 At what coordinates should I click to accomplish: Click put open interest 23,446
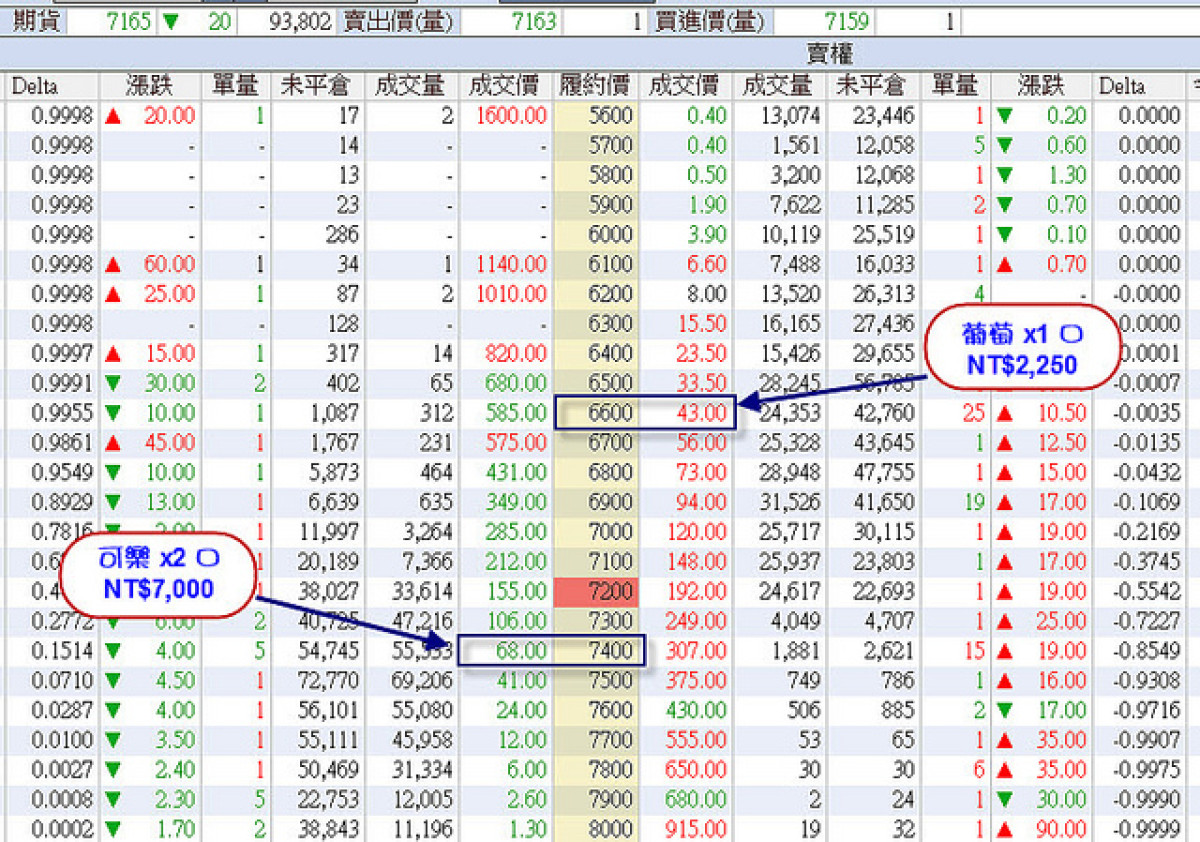(x=883, y=116)
